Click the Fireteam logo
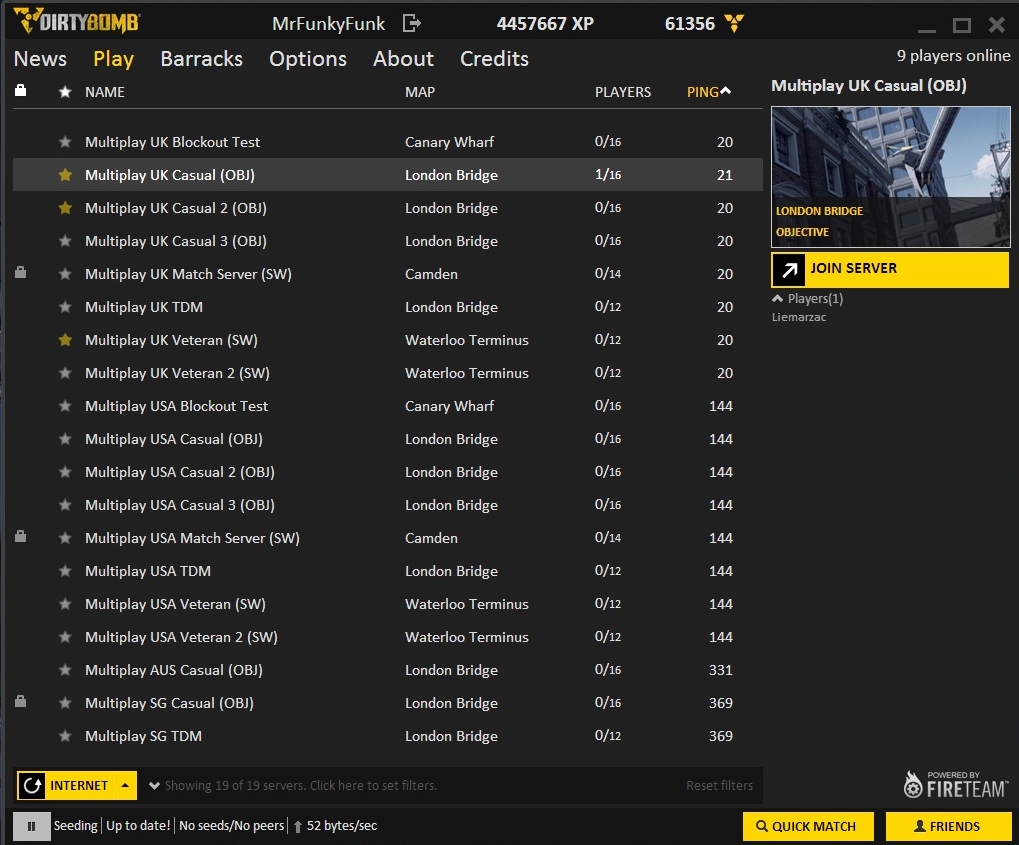Screen dimensions: 1019x845 click(x=955, y=784)
